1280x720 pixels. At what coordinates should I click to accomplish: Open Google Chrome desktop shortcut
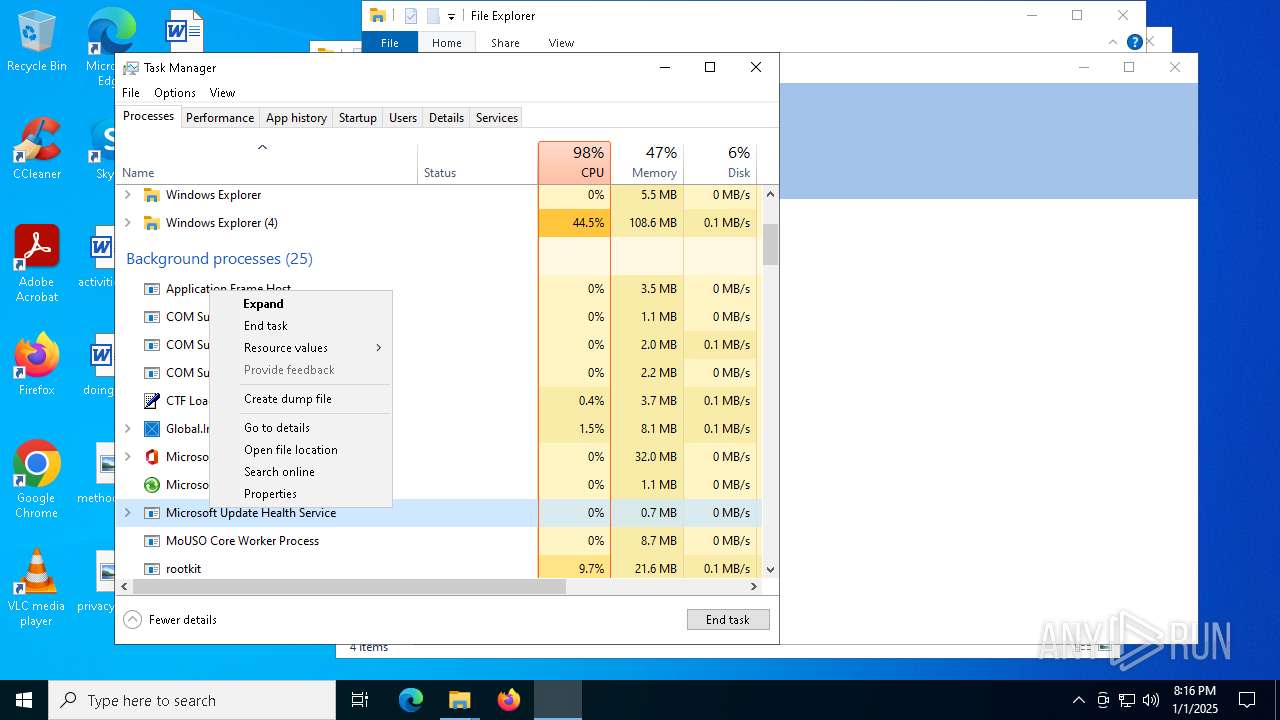point(36,479)
